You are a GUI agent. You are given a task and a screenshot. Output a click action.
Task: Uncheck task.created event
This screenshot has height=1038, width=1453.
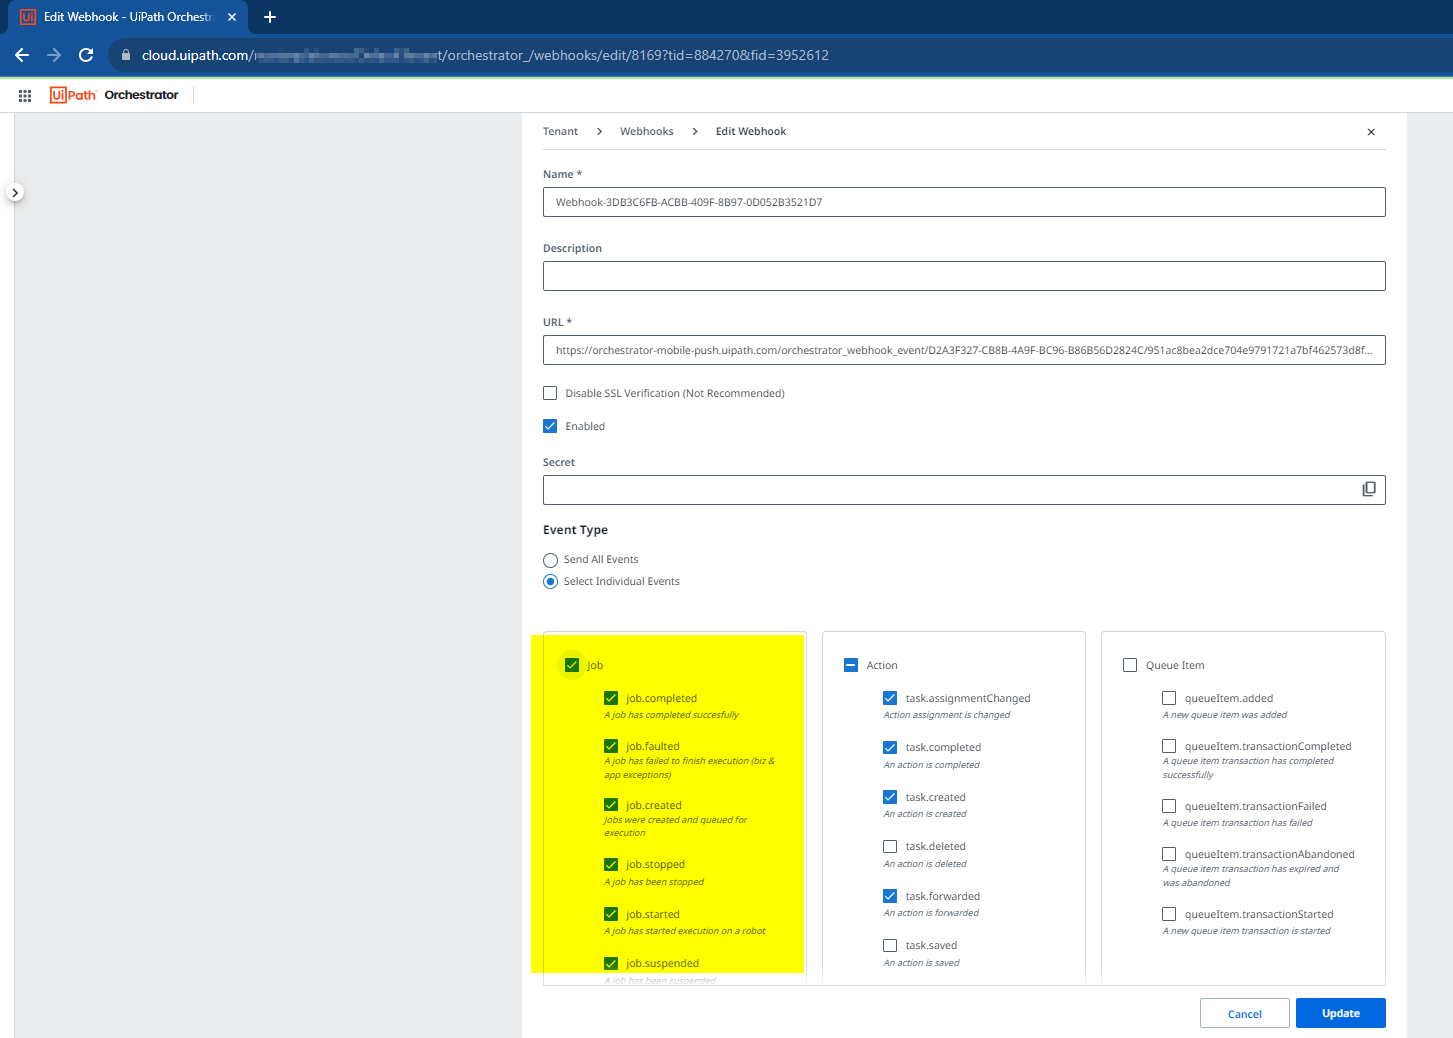click(x=890, y=797)
